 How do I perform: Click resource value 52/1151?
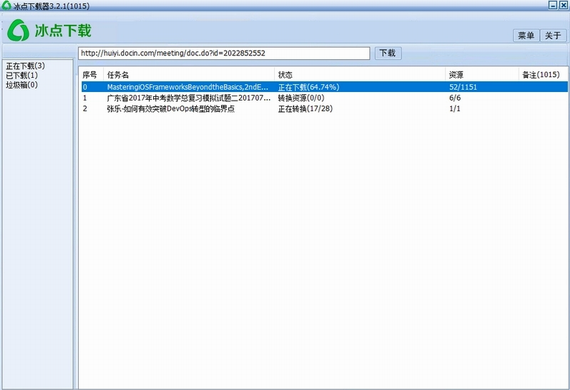click(463, 87)
